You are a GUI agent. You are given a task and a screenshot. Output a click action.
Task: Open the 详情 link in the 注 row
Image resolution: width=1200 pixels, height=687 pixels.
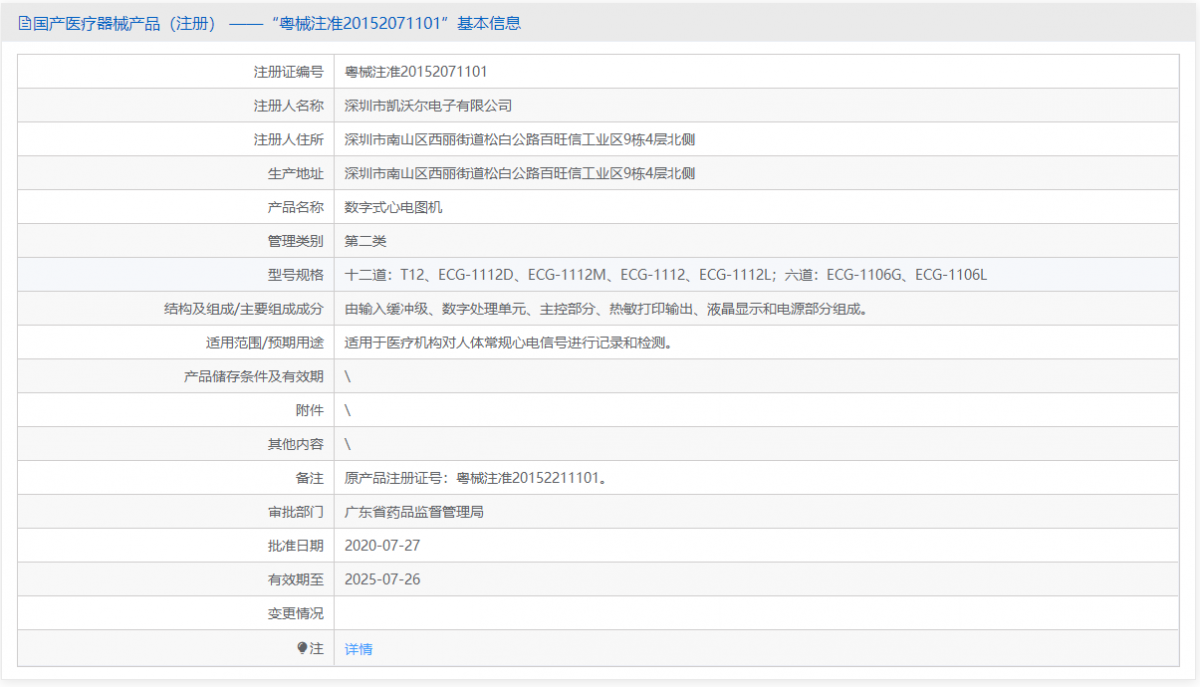pos(359,649)
